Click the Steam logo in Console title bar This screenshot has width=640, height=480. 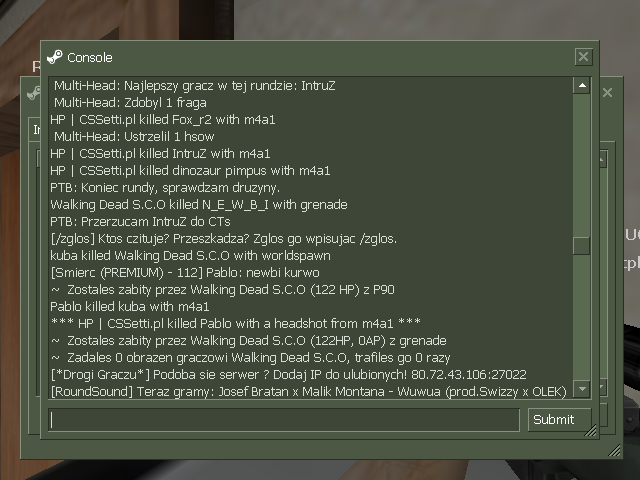pyautogui.click(x=55, y=57)
